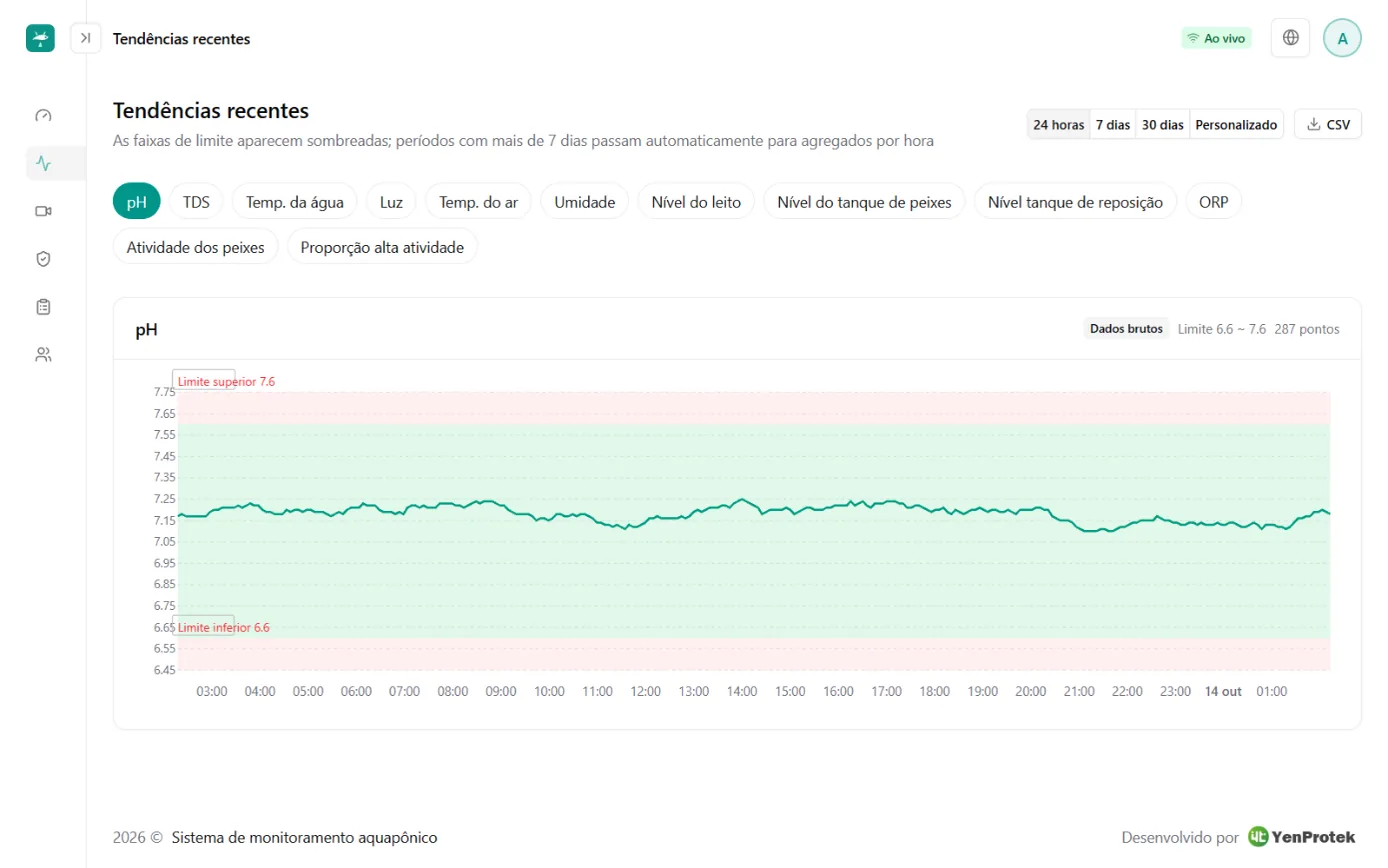The image size is (1388, 868).
Task: View the 'Nível do leito' metric
Action: [696, 201]
